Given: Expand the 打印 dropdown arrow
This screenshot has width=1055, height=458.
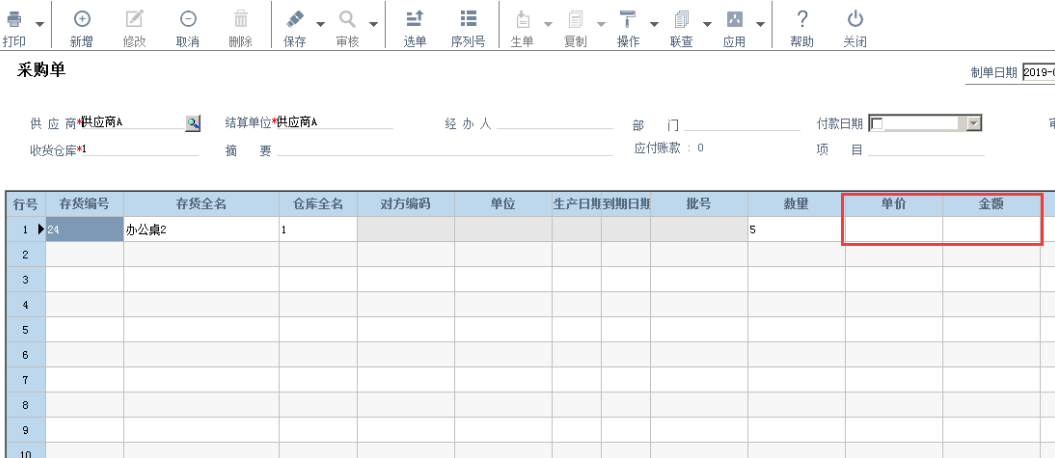Looking at the screenshot, I should coord(40,24).
